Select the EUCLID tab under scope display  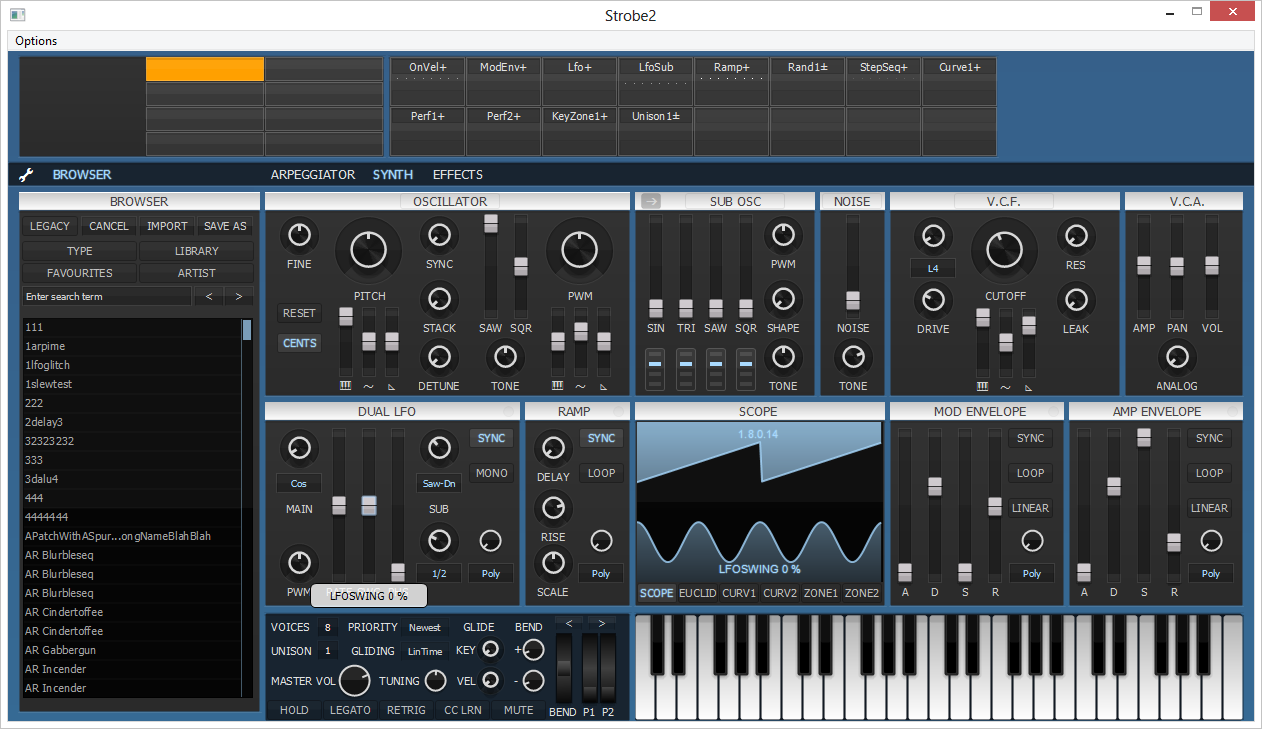point(697,593)
